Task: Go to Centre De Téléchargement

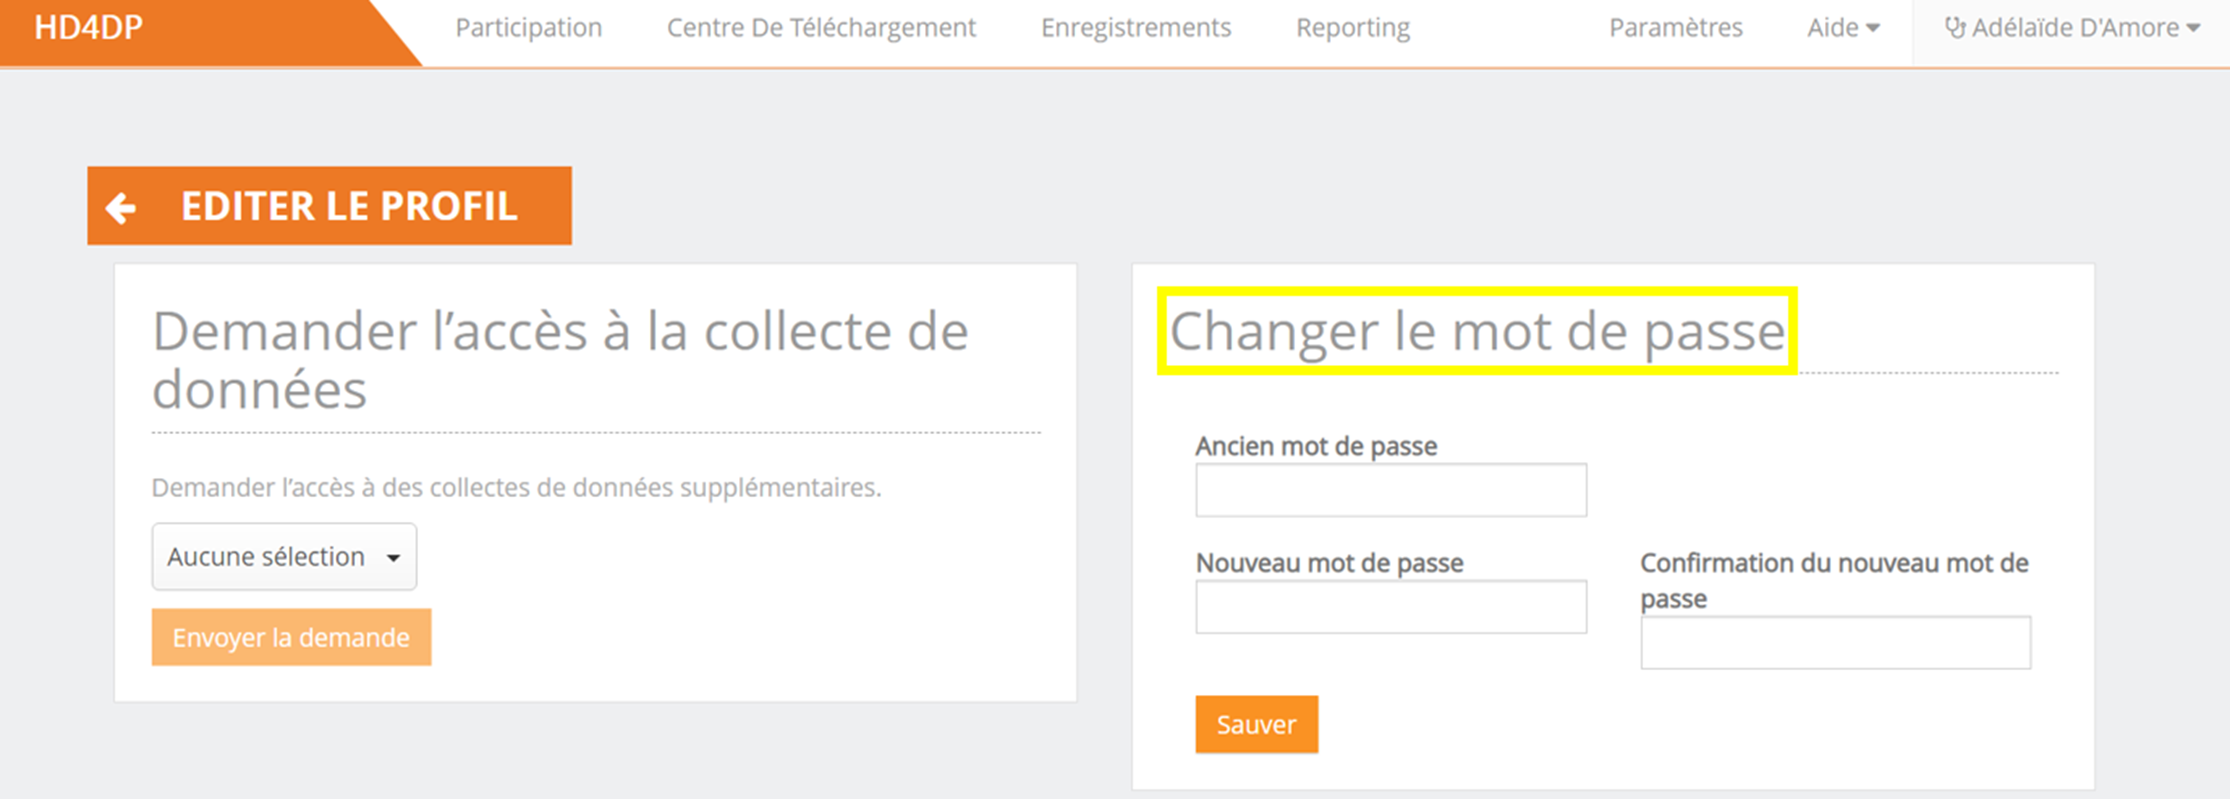Action: pos(821,28)
